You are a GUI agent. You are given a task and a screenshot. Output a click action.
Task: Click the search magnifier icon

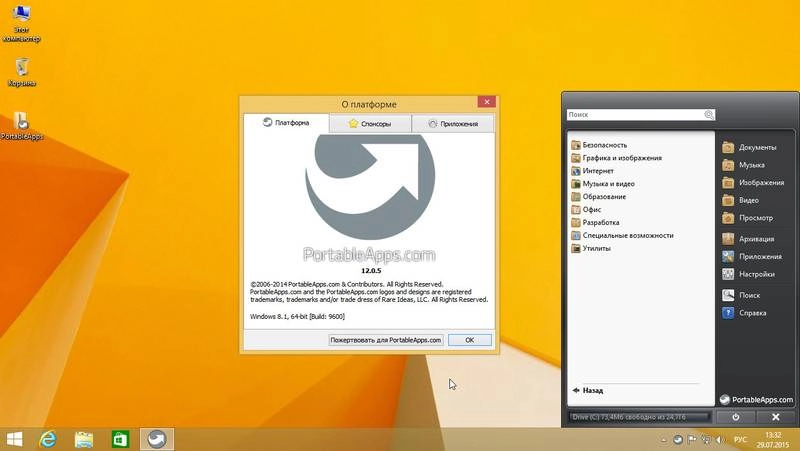tap(709, 115)
